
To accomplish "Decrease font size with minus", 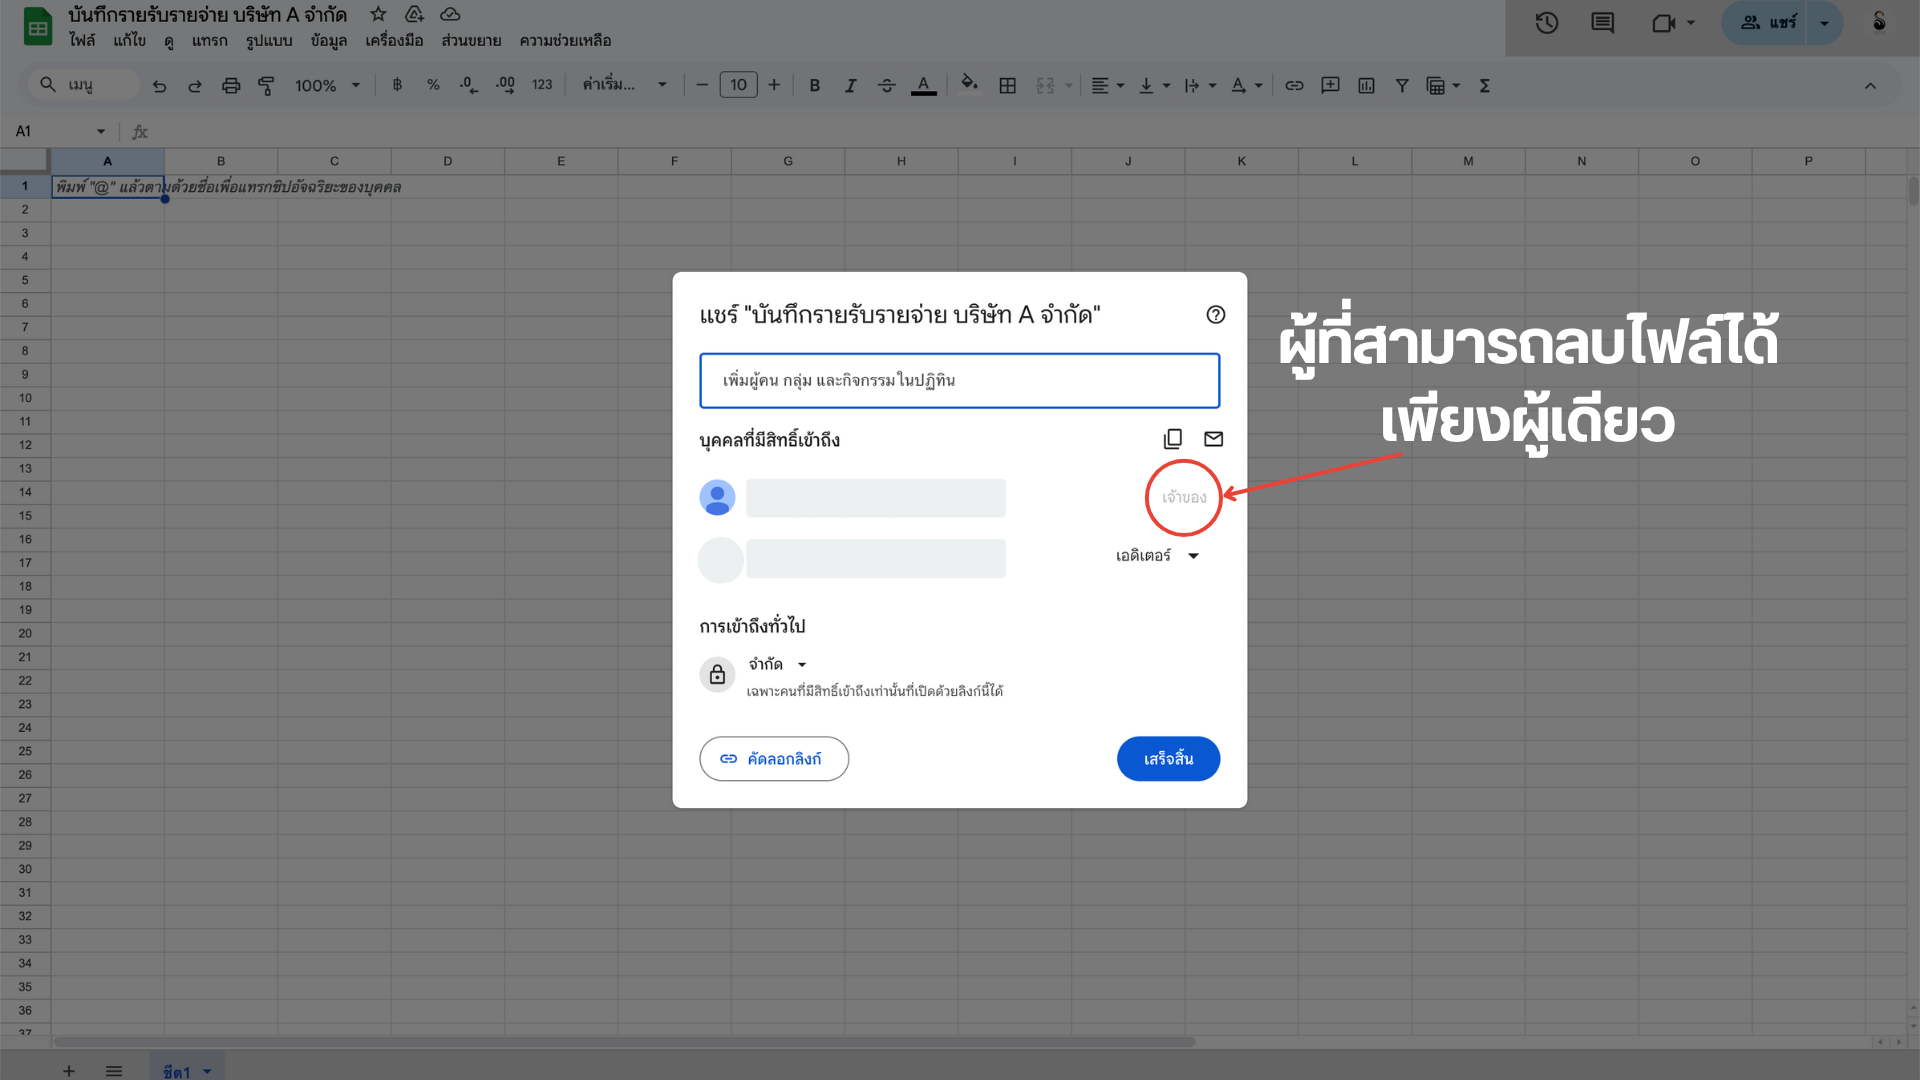I will point(702,86).
